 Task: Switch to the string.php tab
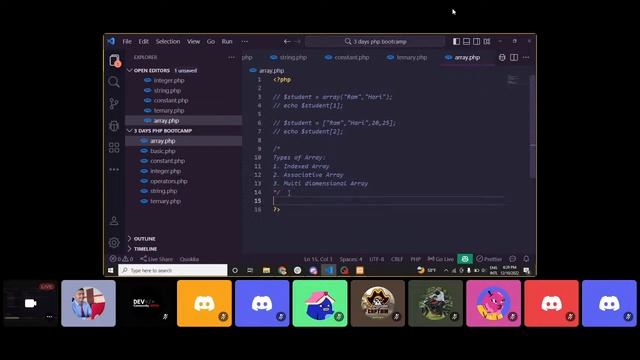click(x=289, y=58)
